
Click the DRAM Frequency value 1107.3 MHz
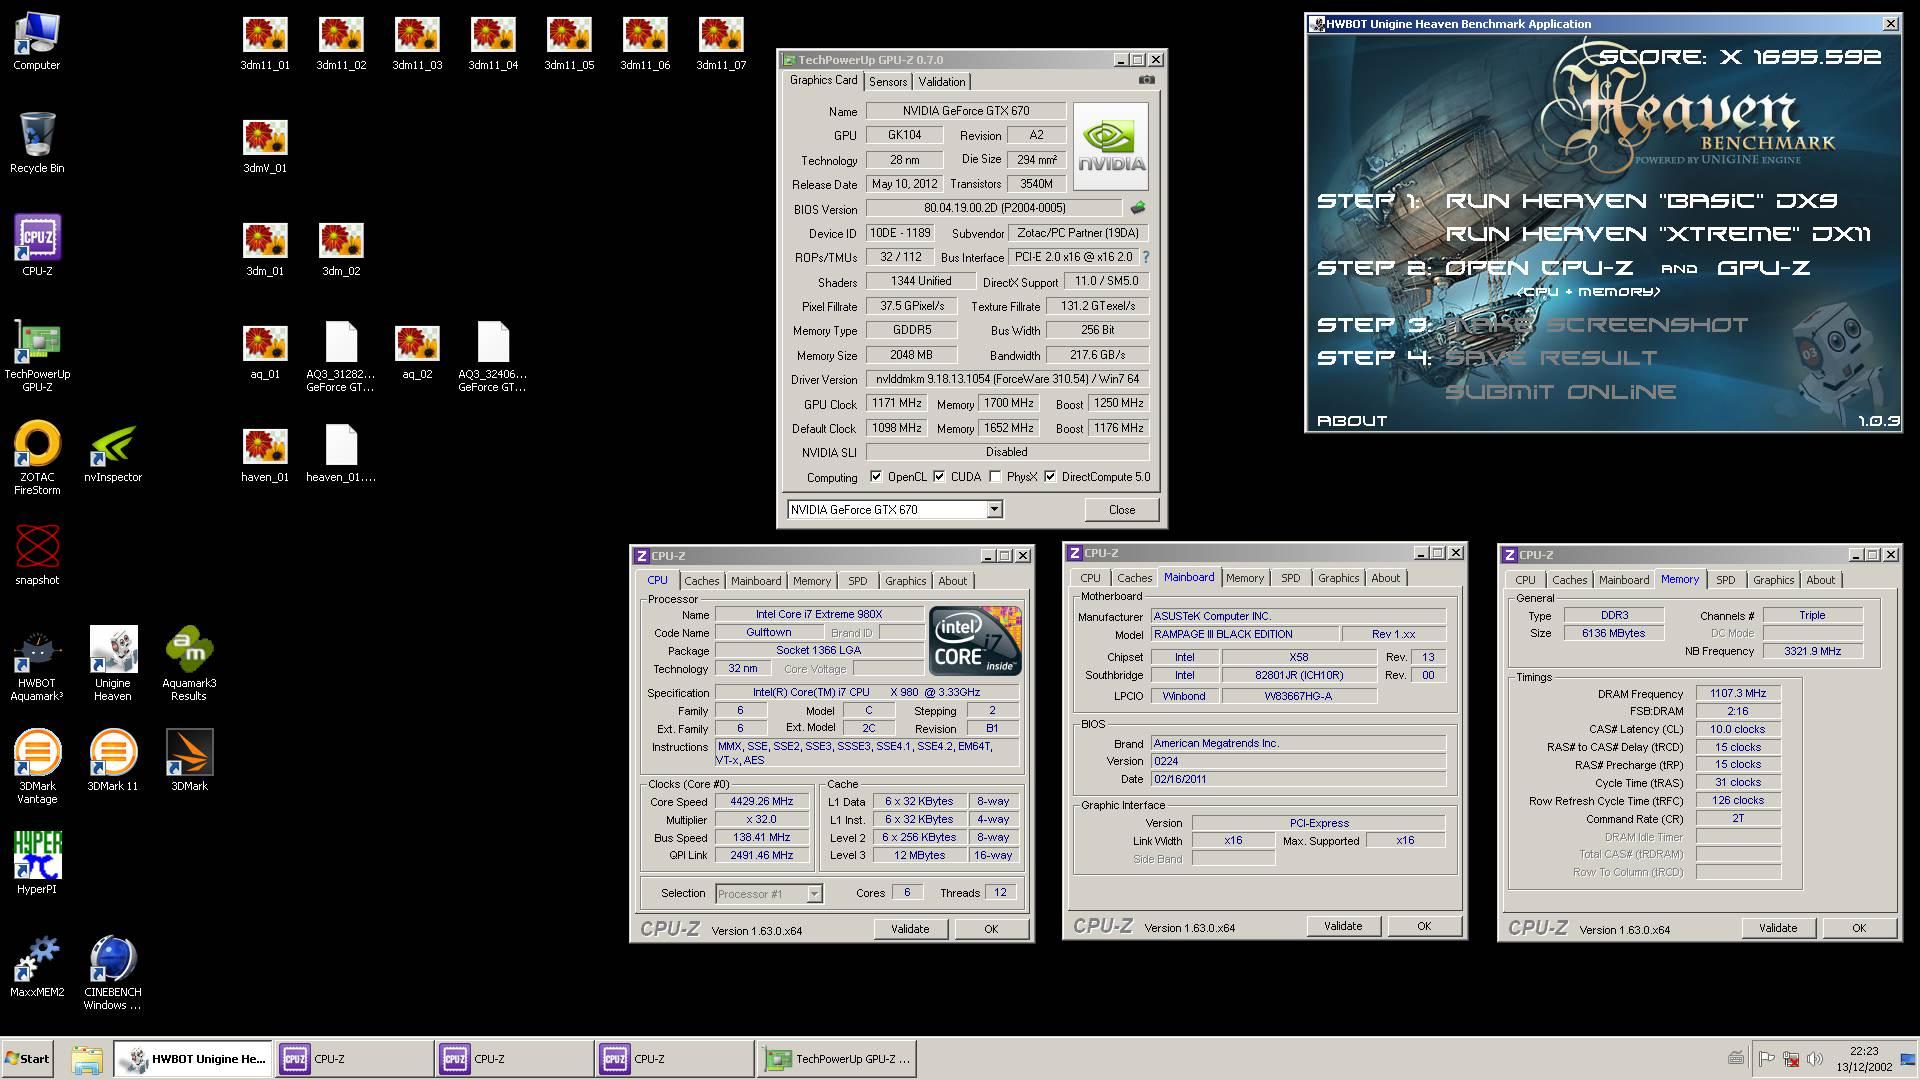coord(1738,693)
